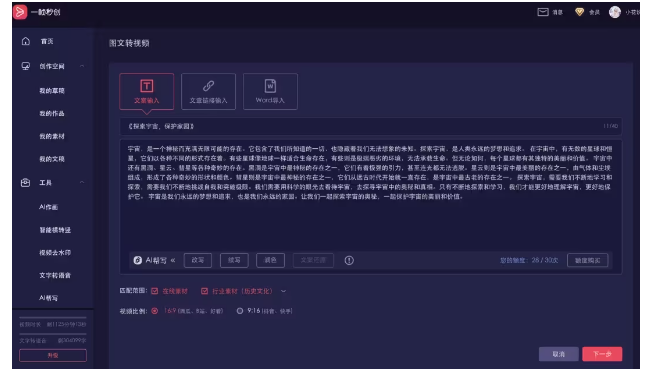Open the text-to-speech tool
656x381 pixels.
(55, 275)
